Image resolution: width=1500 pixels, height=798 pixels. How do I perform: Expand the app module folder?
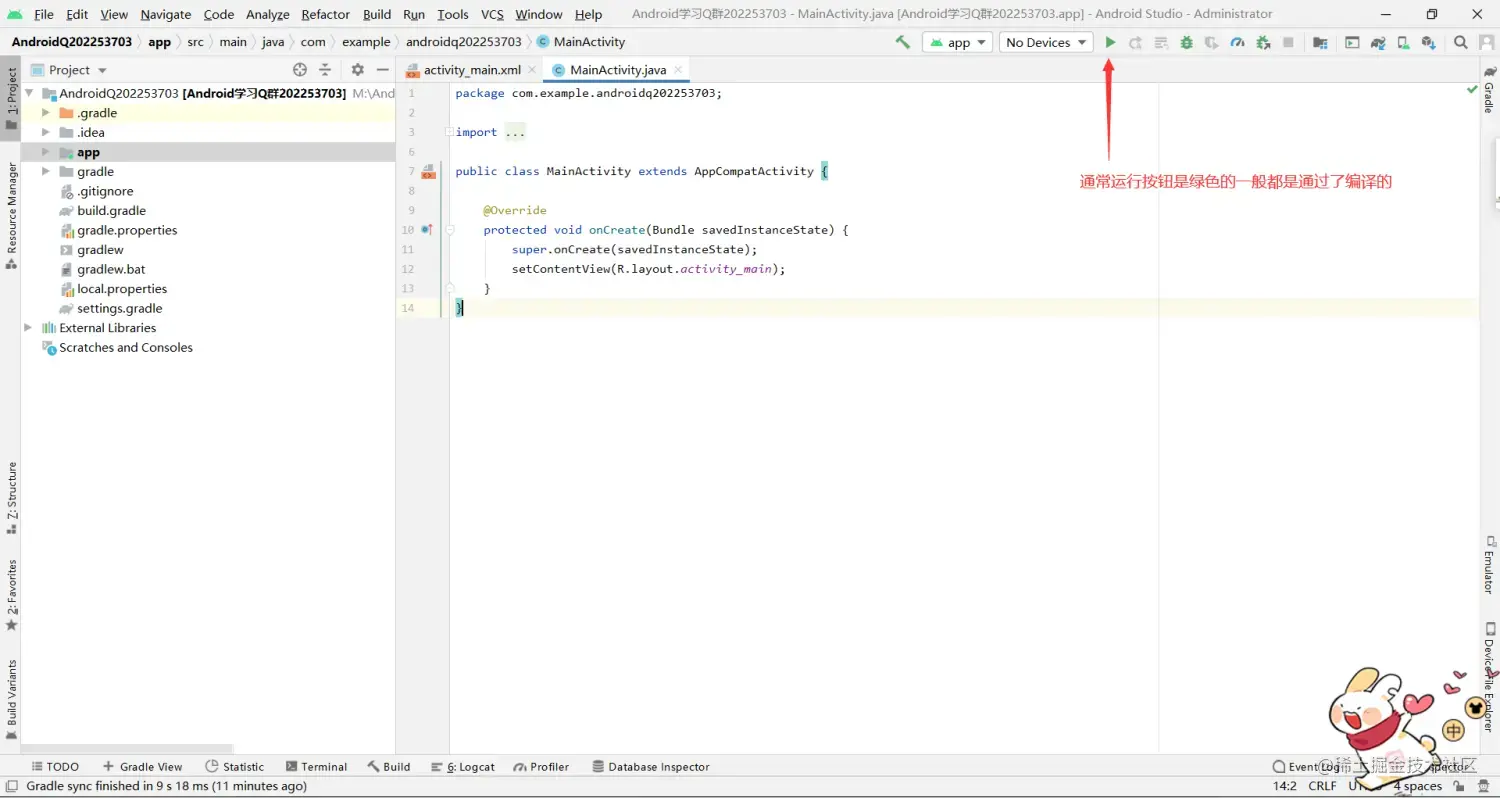45,152
